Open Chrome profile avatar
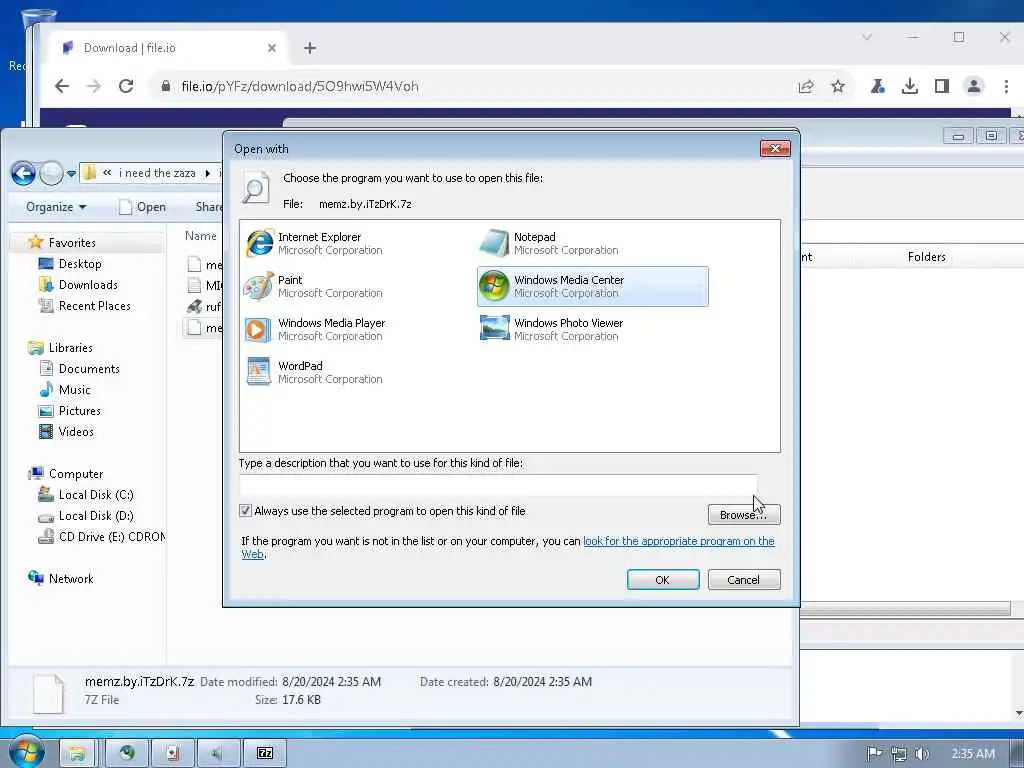1024x768 pixels. click(974, 86)
